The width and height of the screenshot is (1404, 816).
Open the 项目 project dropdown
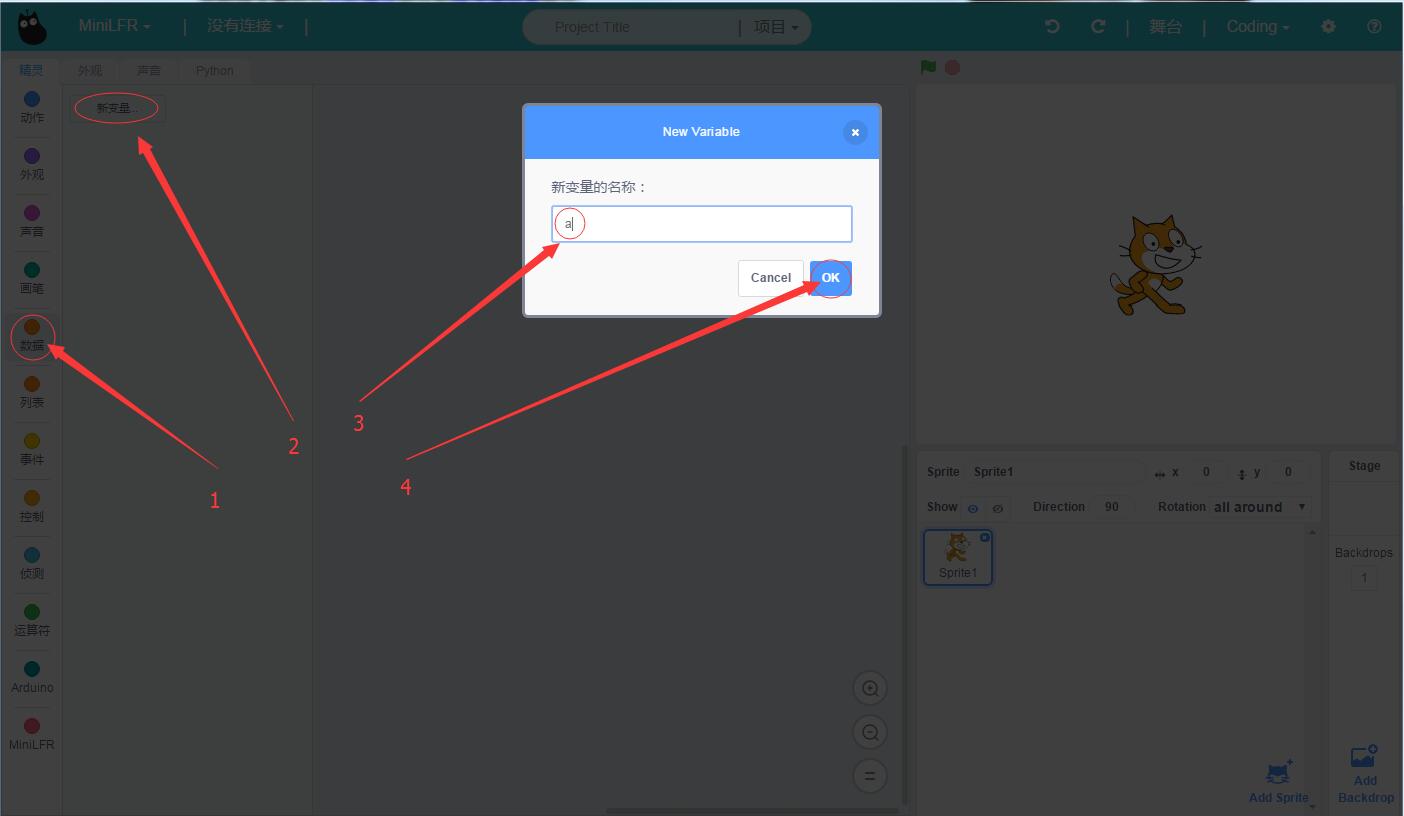click(776, 27)
